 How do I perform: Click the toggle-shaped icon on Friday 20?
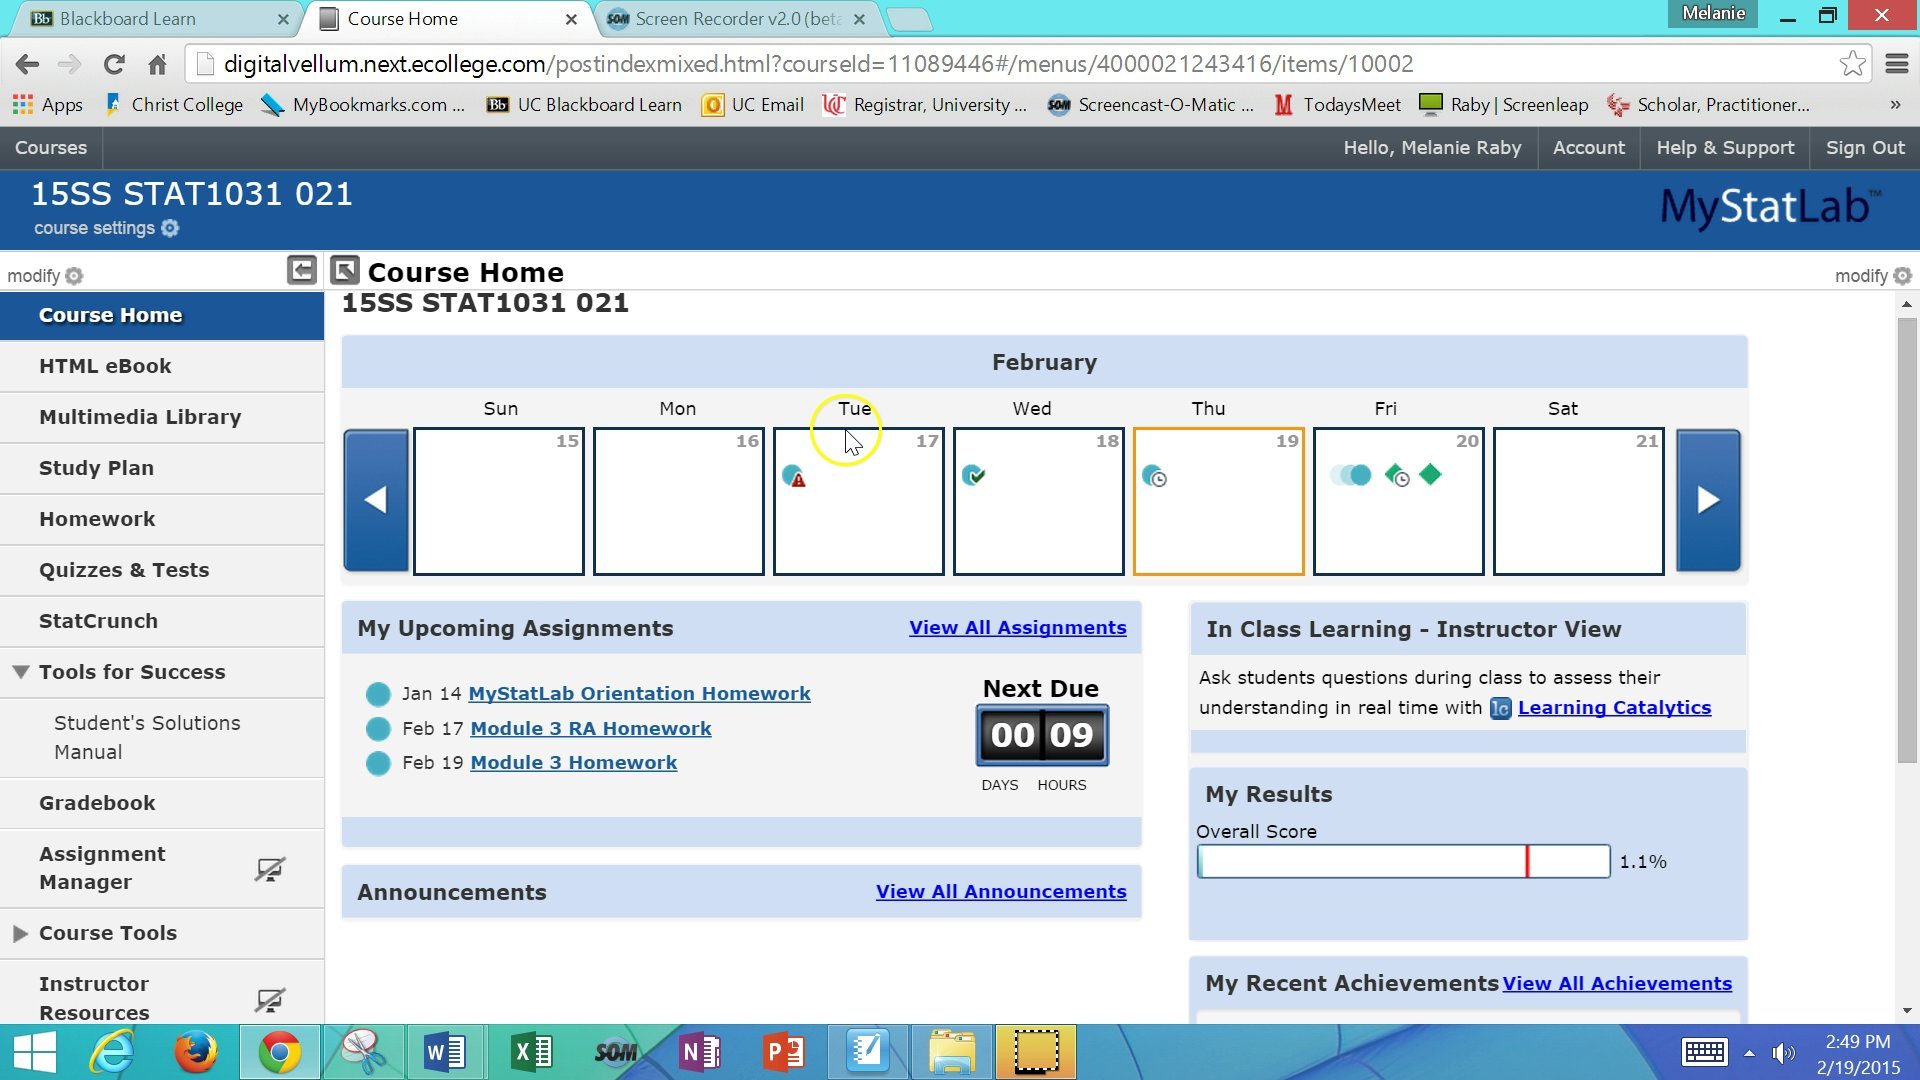(1351, 475)
